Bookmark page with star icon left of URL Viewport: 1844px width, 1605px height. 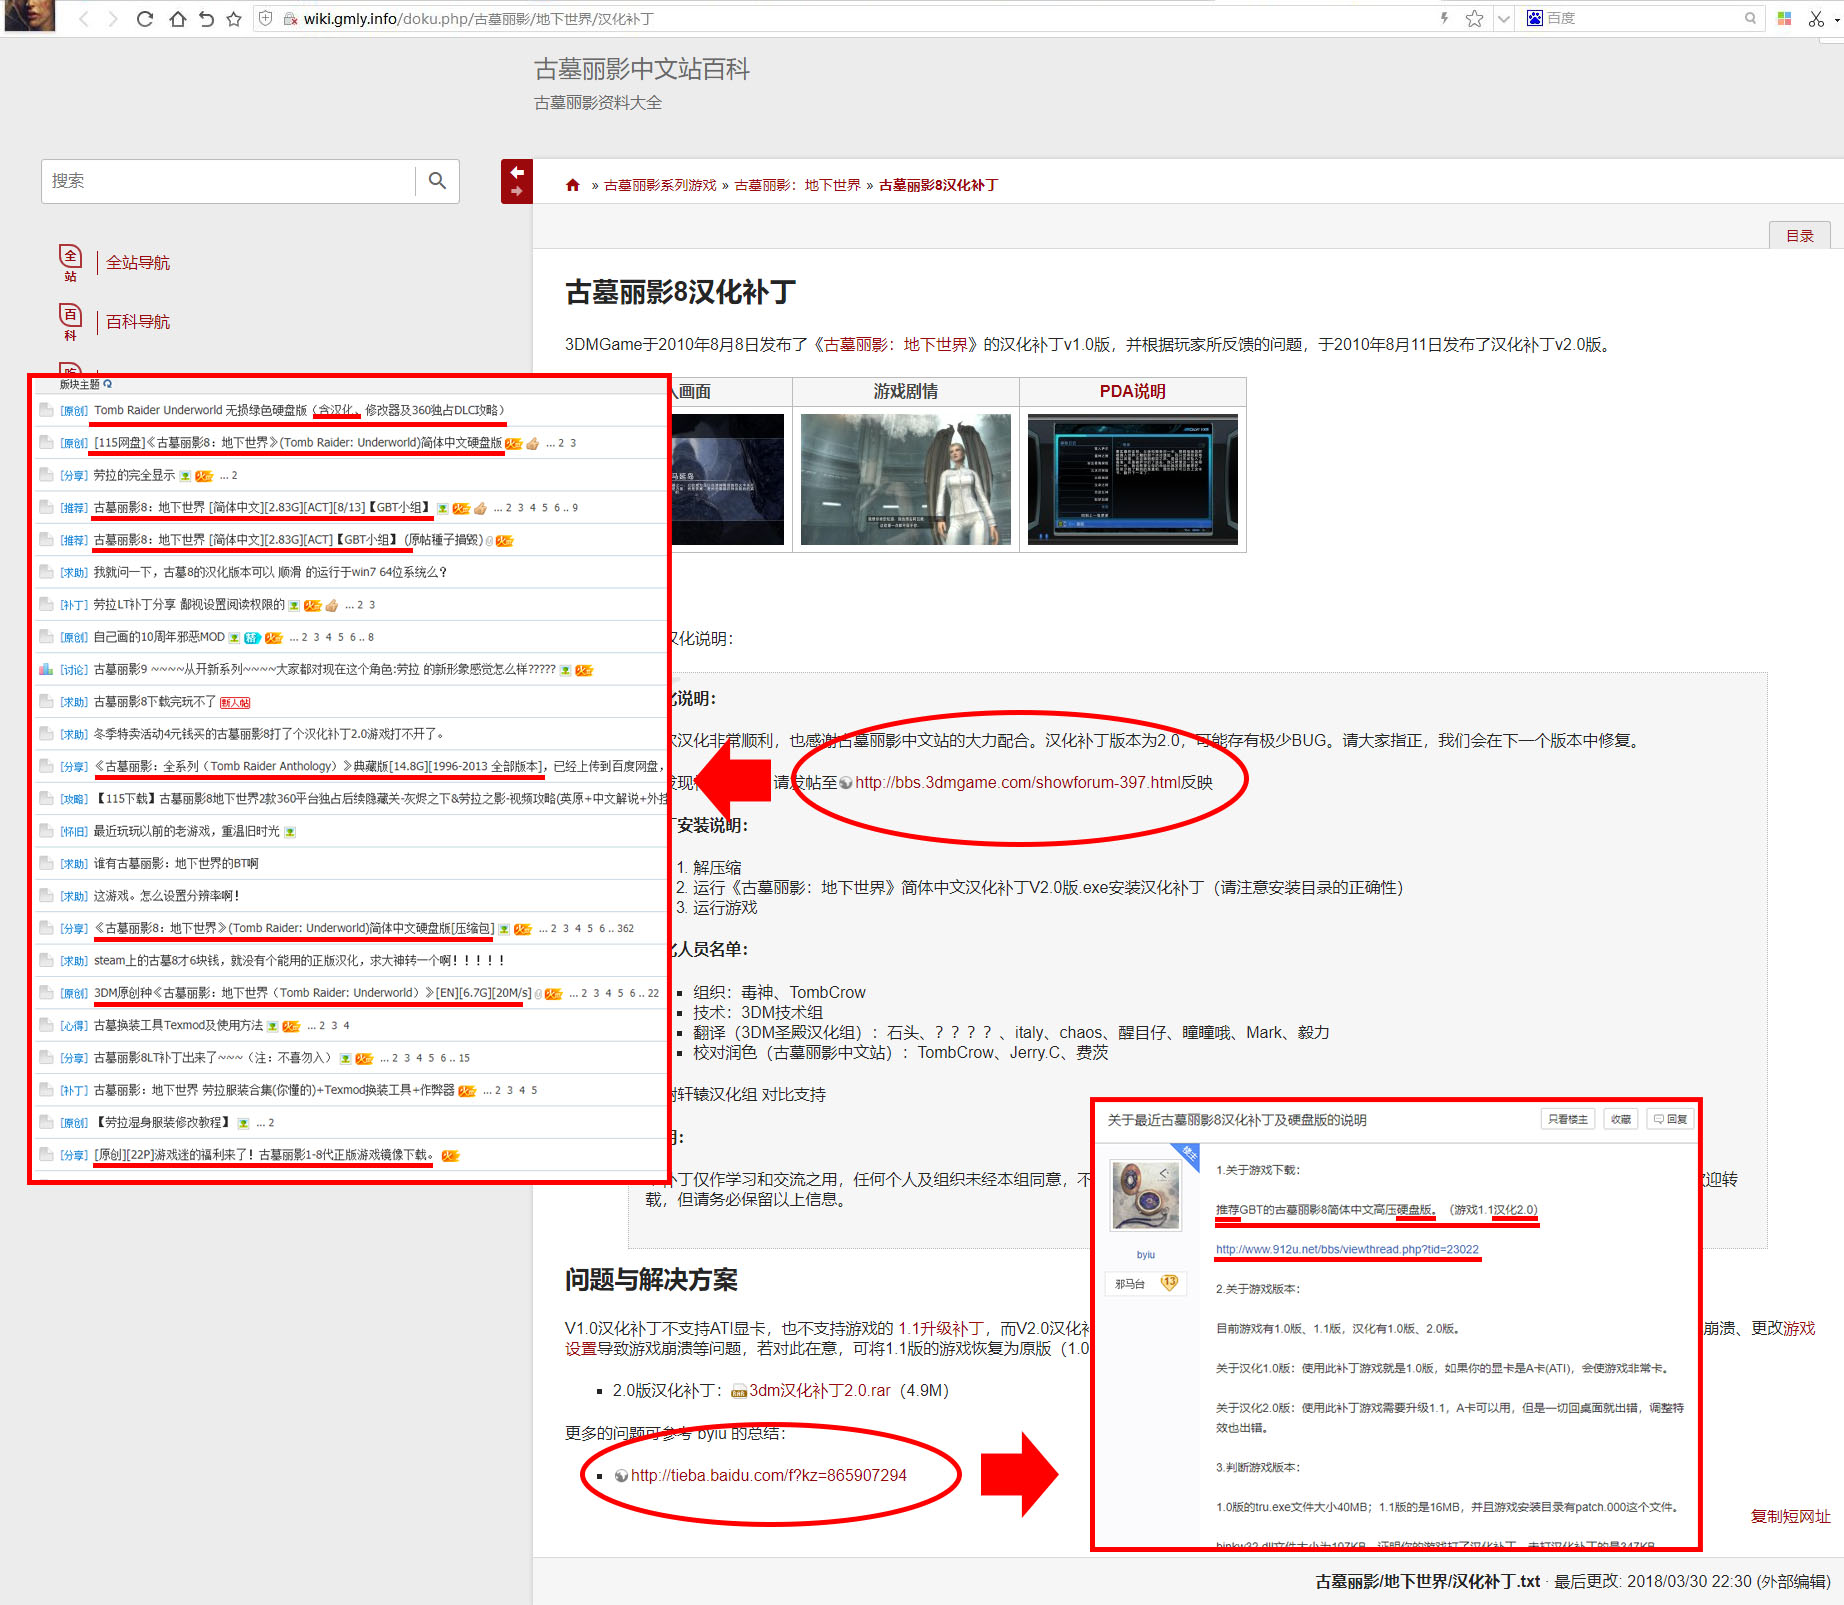pos(234,19)
